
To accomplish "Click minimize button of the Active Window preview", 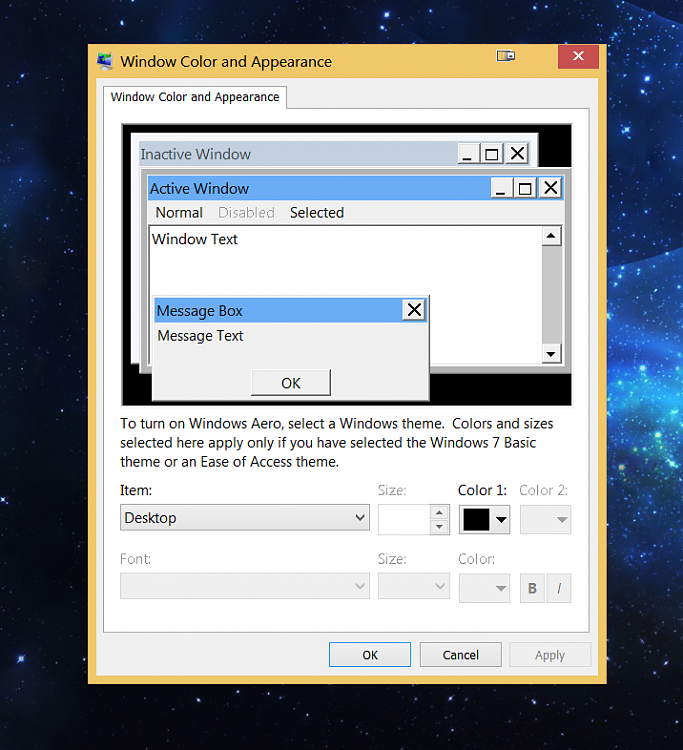I will (501, 188).
